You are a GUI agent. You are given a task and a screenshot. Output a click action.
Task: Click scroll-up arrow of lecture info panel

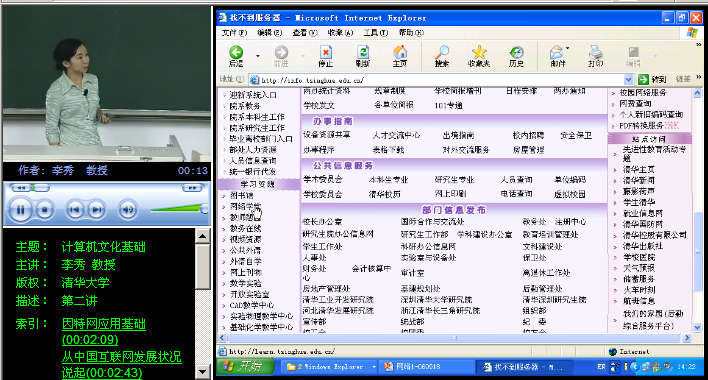tap(203, 236)
